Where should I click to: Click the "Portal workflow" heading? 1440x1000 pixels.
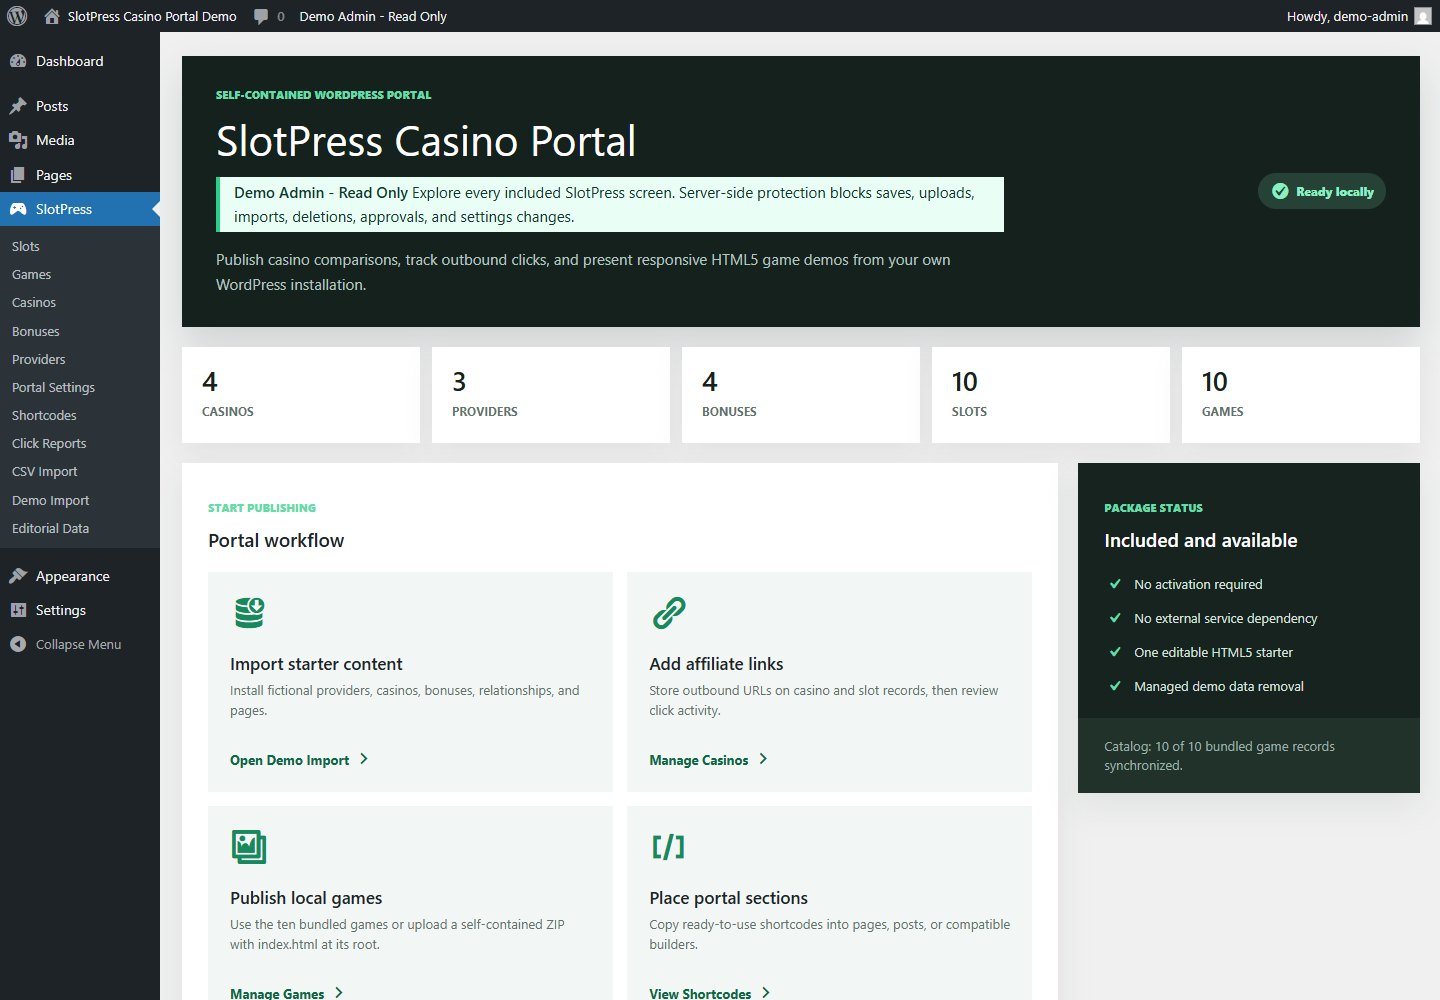coord(276,540)
